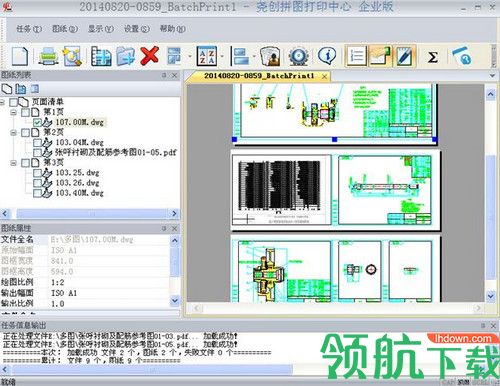500x386 pixels.
Task: Toggle the 第1页 checkbox
Action: coord(25,112)
